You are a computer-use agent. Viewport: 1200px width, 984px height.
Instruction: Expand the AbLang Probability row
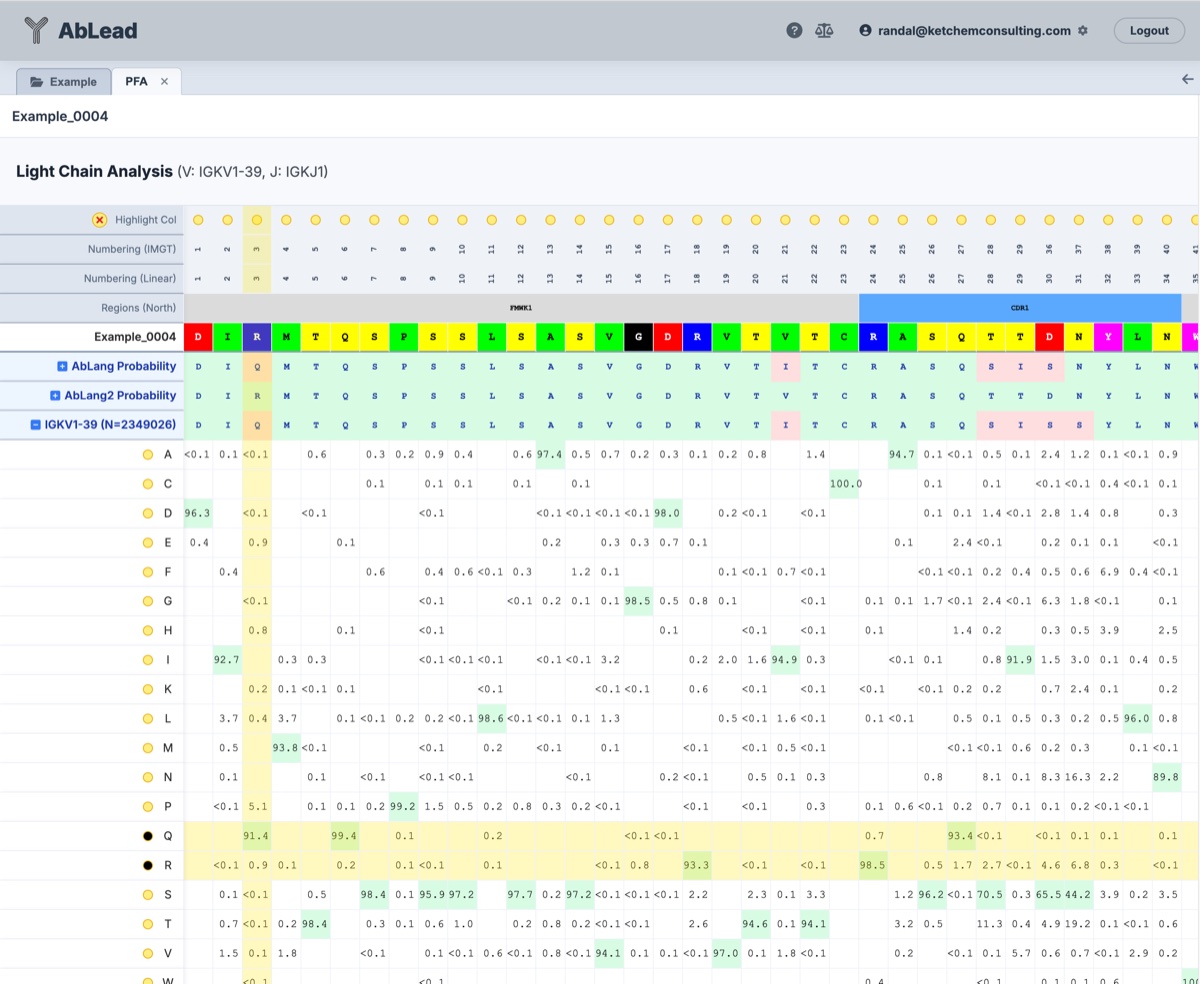[62, 367]
